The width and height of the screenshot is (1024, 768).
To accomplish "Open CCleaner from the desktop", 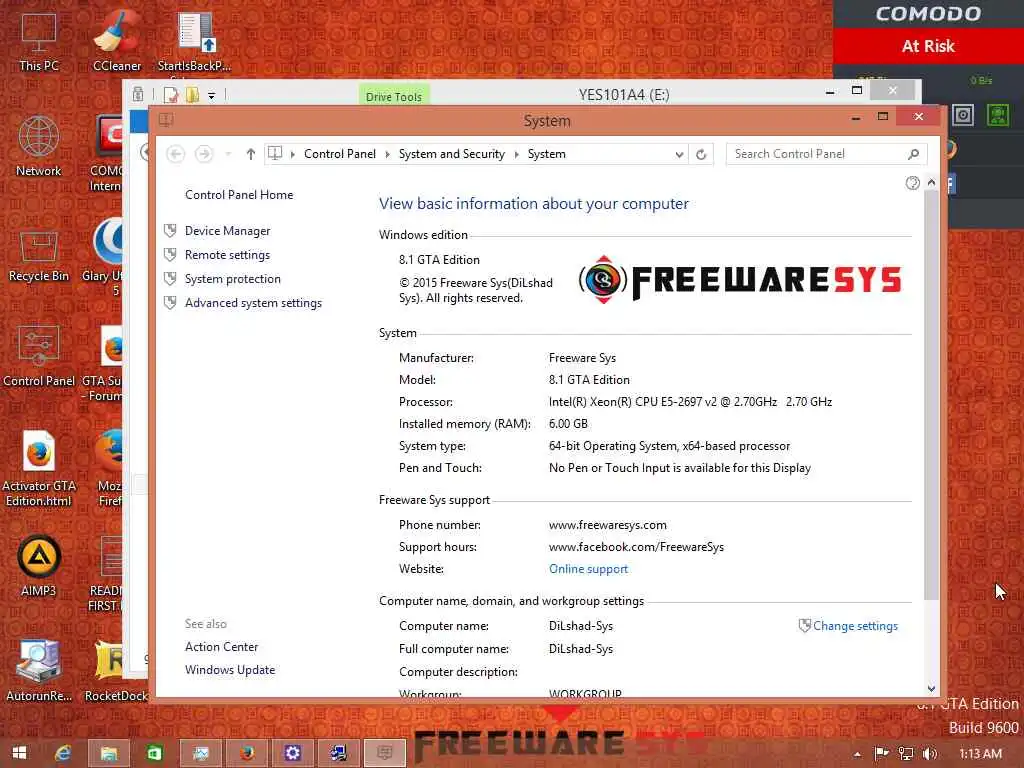I will point(117,42).
